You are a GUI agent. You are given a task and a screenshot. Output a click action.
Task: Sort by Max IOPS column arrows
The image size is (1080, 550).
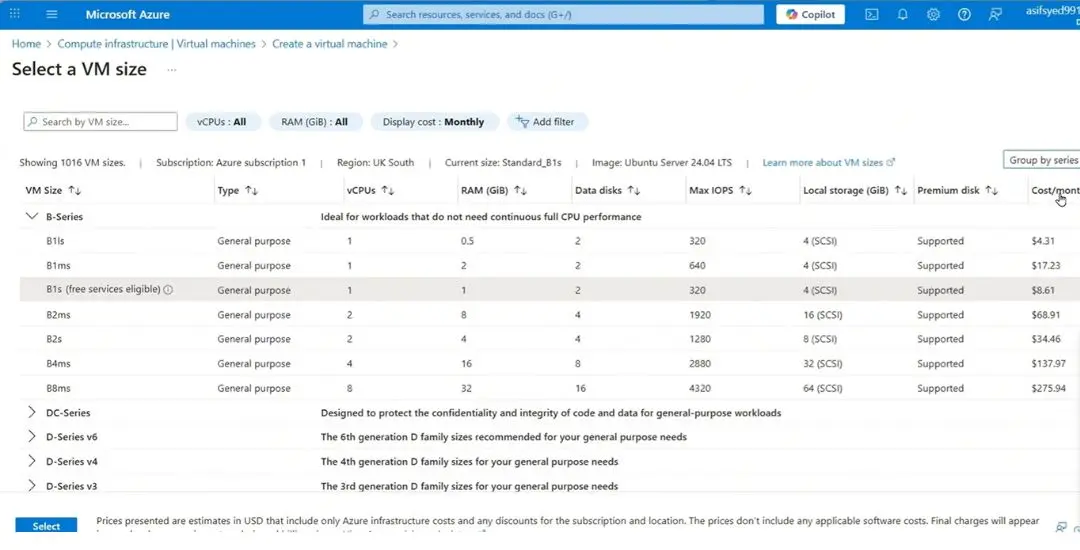745,191
